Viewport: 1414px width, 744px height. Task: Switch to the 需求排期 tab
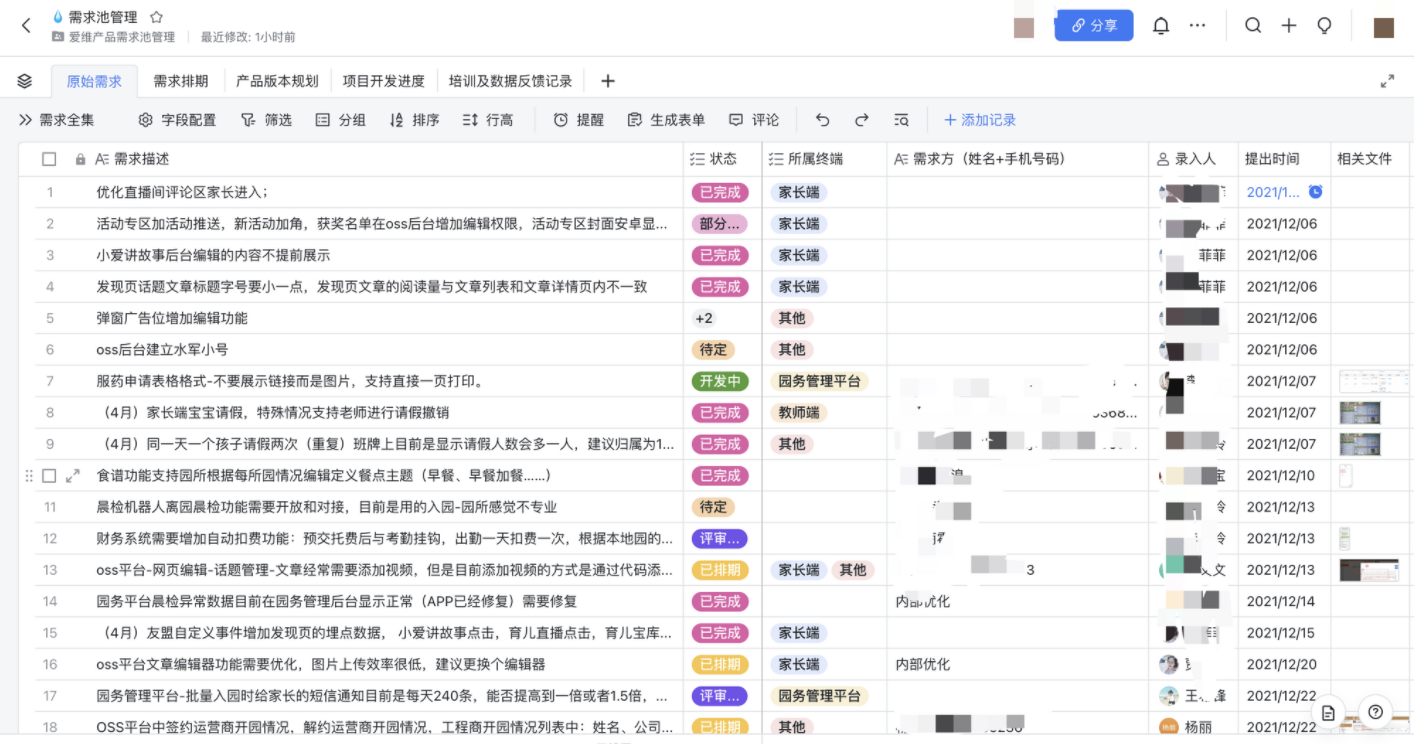click(x=181, y=81)
